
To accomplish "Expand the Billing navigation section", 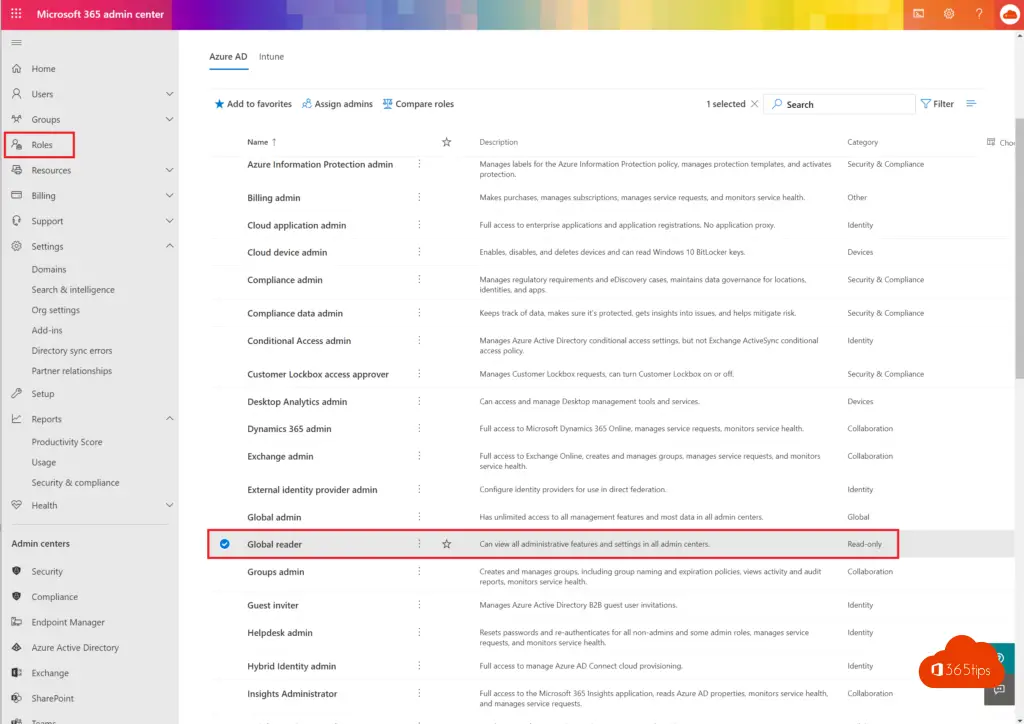I will click(169, 196).
